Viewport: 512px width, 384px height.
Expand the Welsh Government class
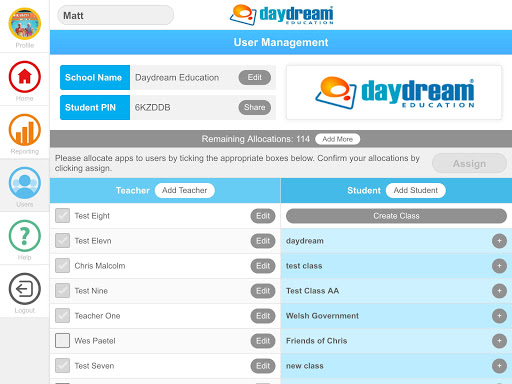click(499, 316)
